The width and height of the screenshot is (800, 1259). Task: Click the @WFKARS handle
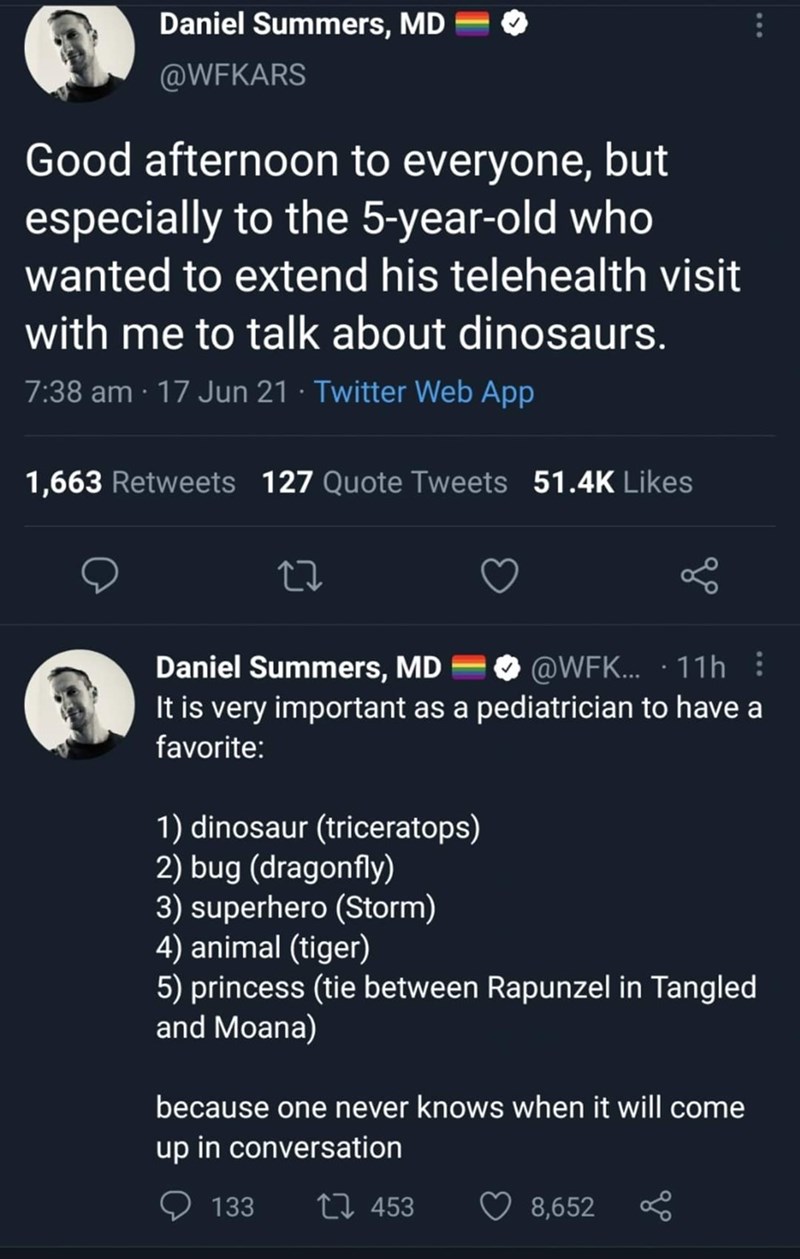pos(232,74)
